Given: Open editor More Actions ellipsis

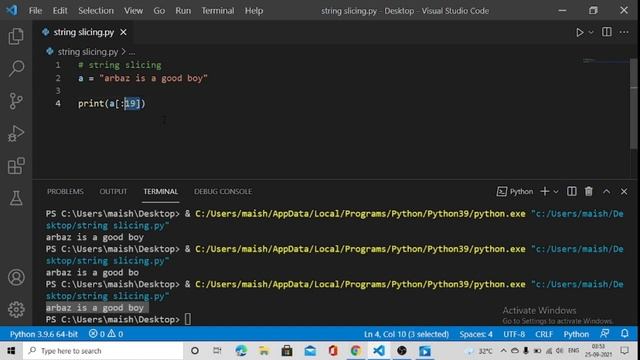Looking at the screenshot, I should [x=624, y=32].
